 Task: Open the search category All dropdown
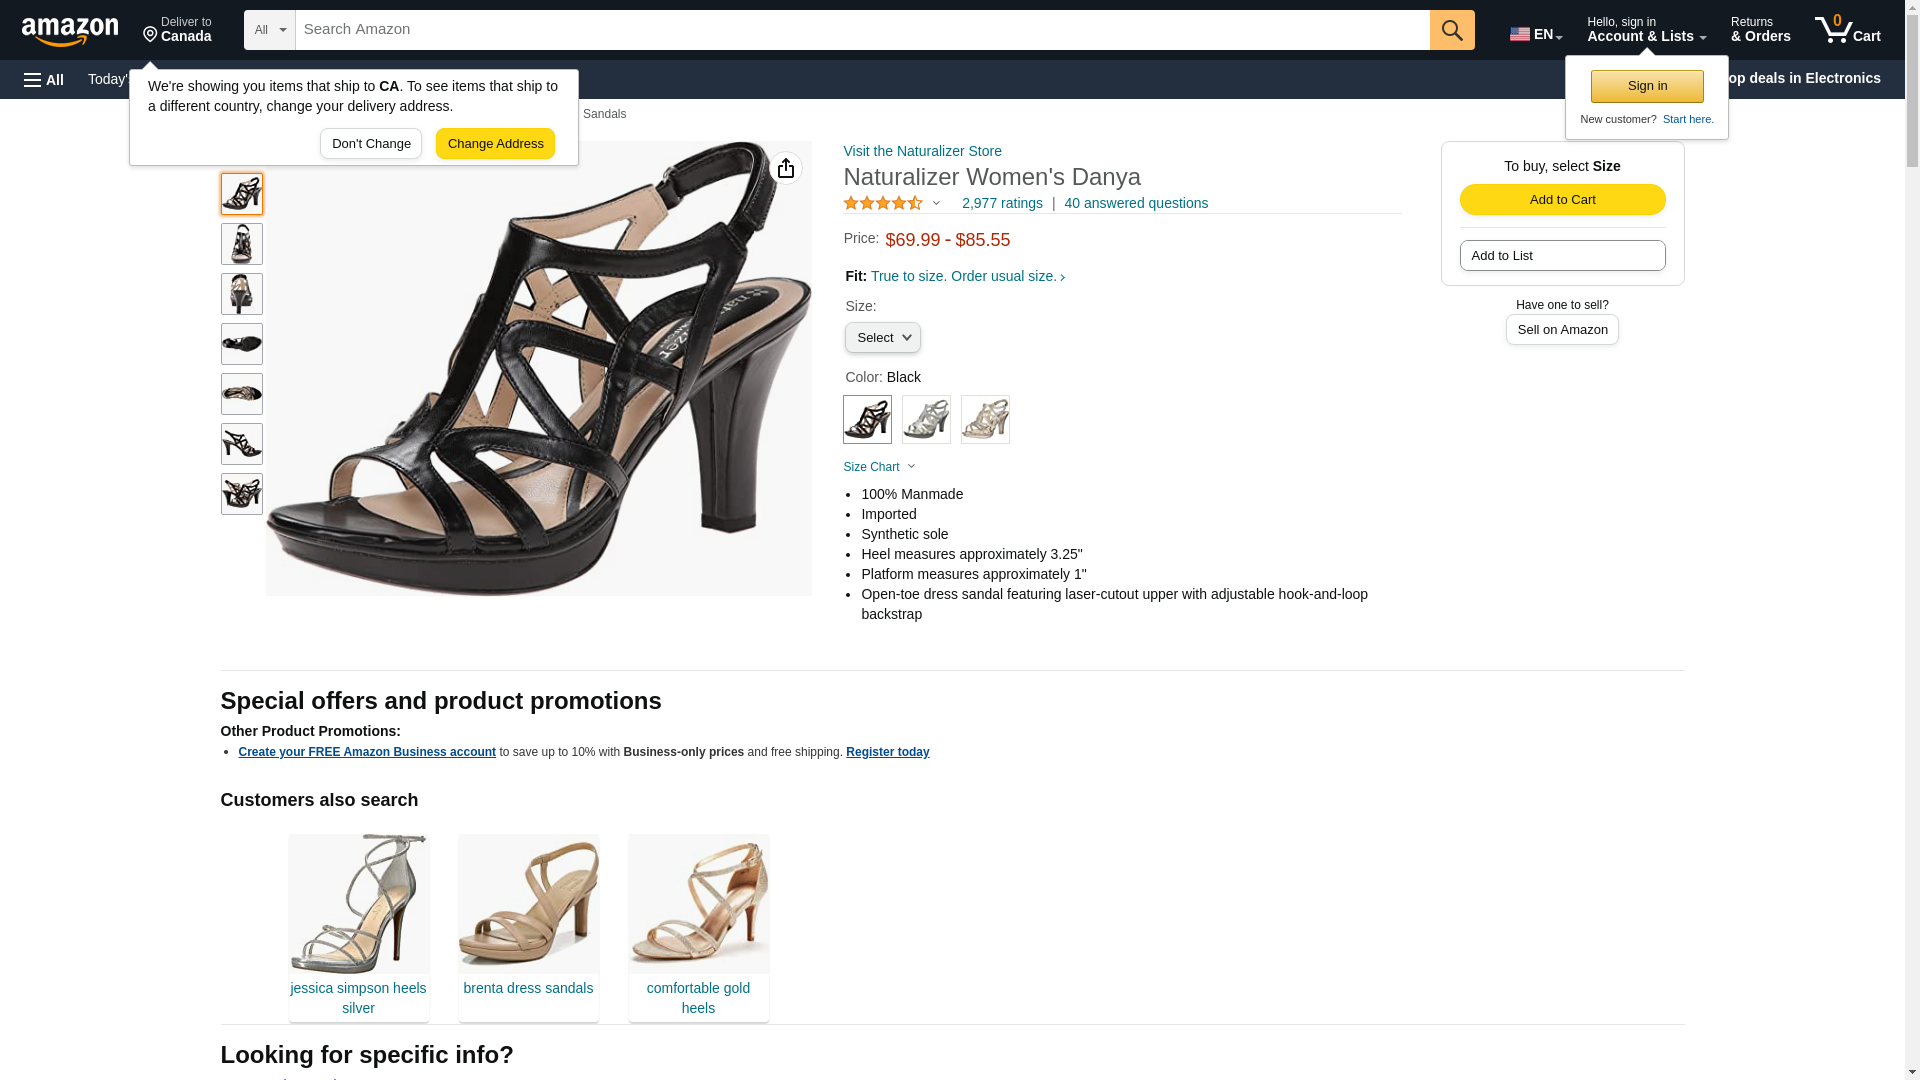(269, 30)
